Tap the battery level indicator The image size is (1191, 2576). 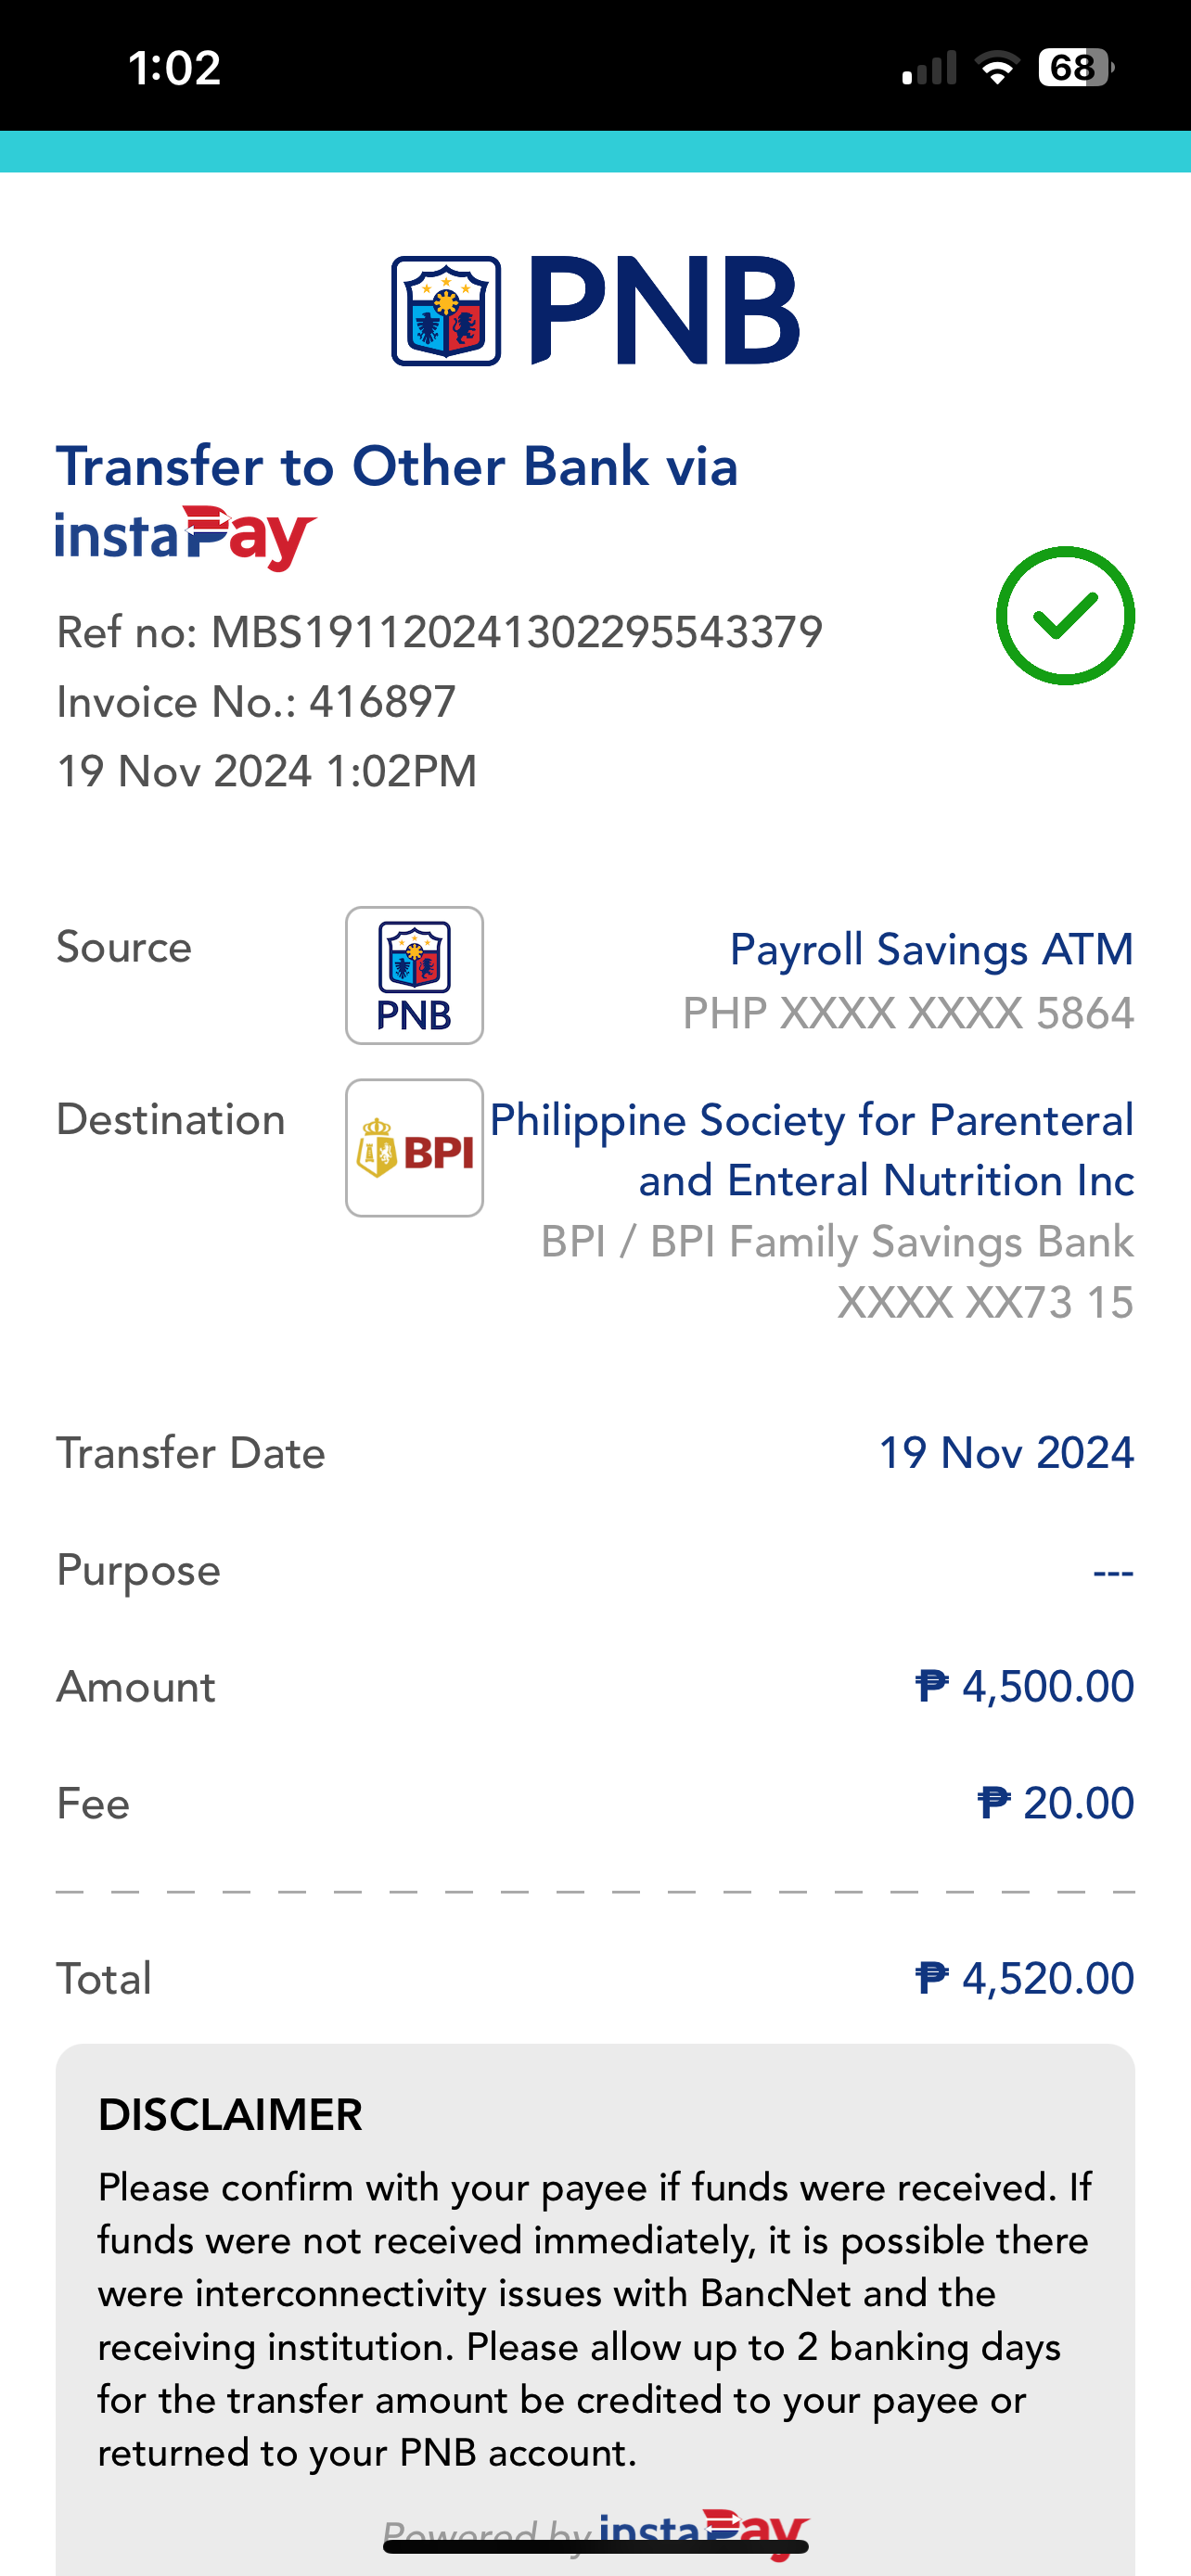pyautogui.click(x=1076, y=67)
